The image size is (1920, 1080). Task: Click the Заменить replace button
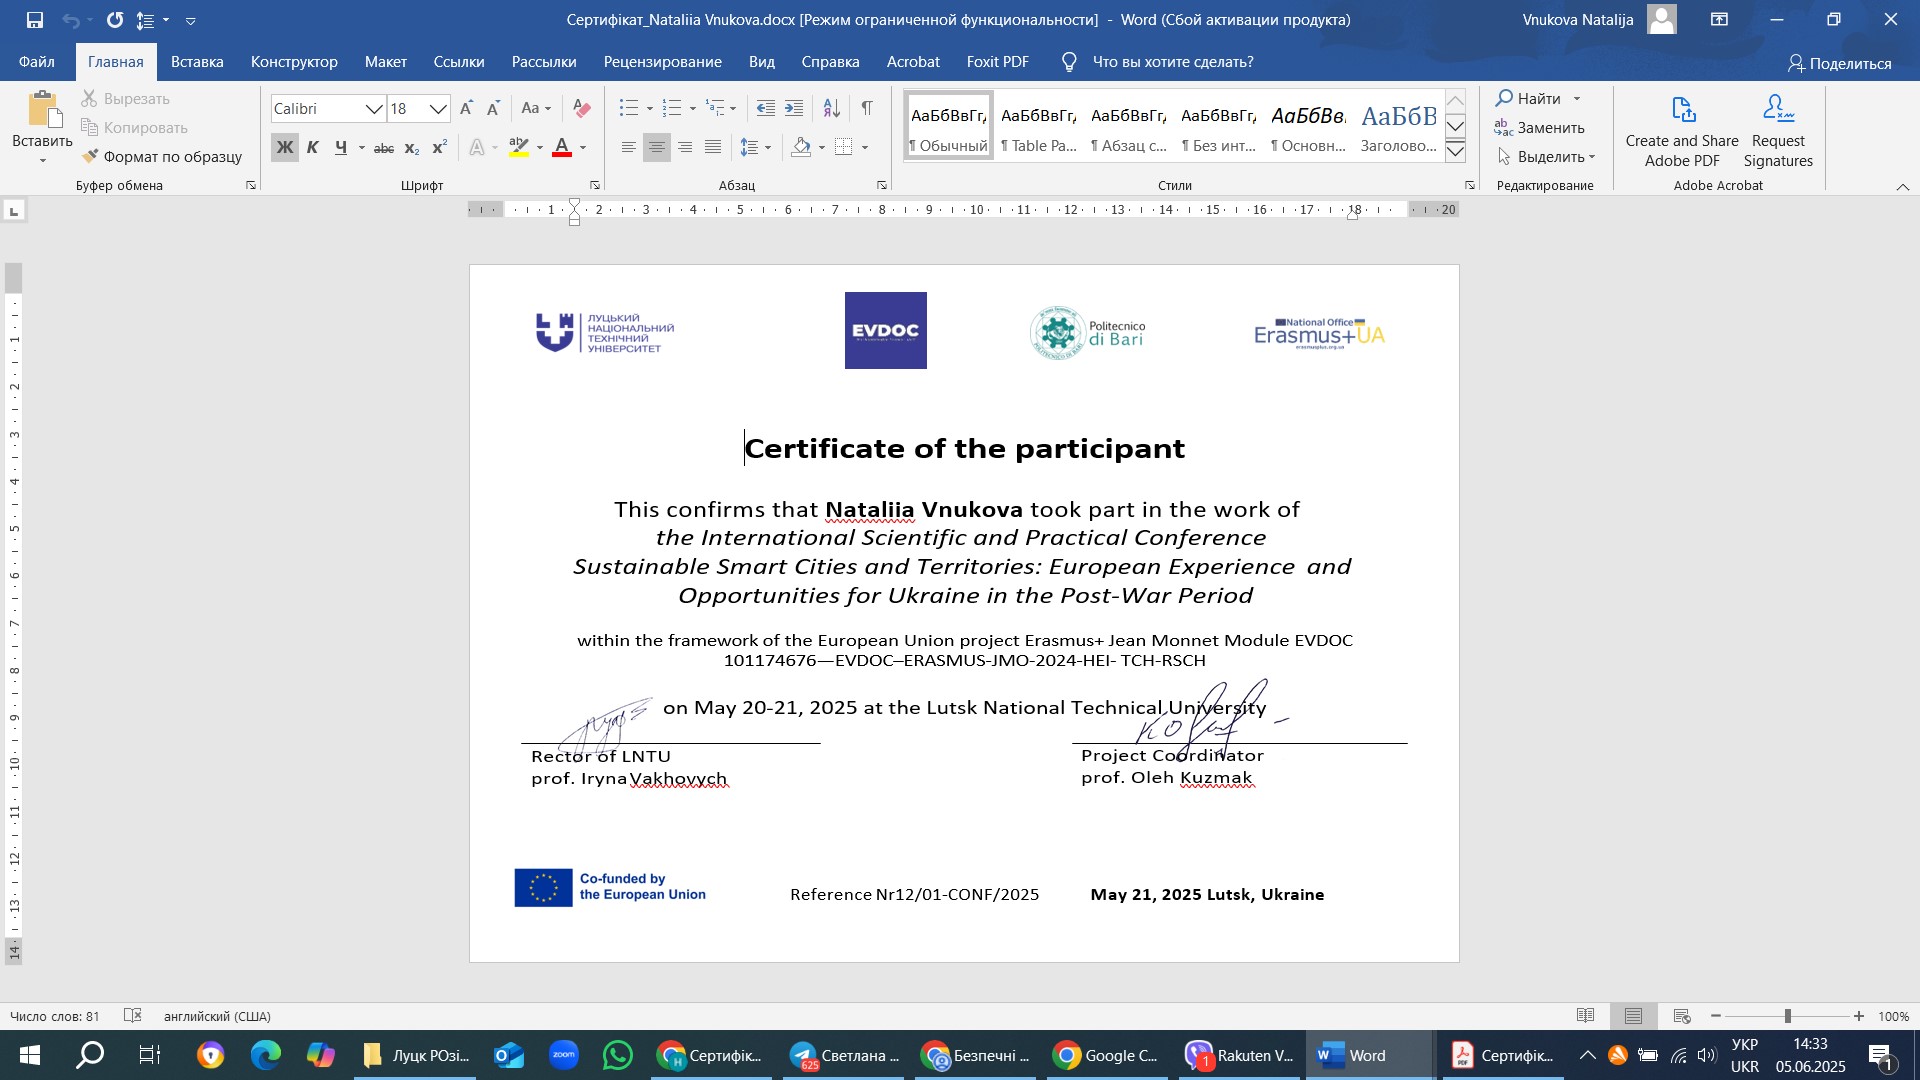[x=1539, y=128]
